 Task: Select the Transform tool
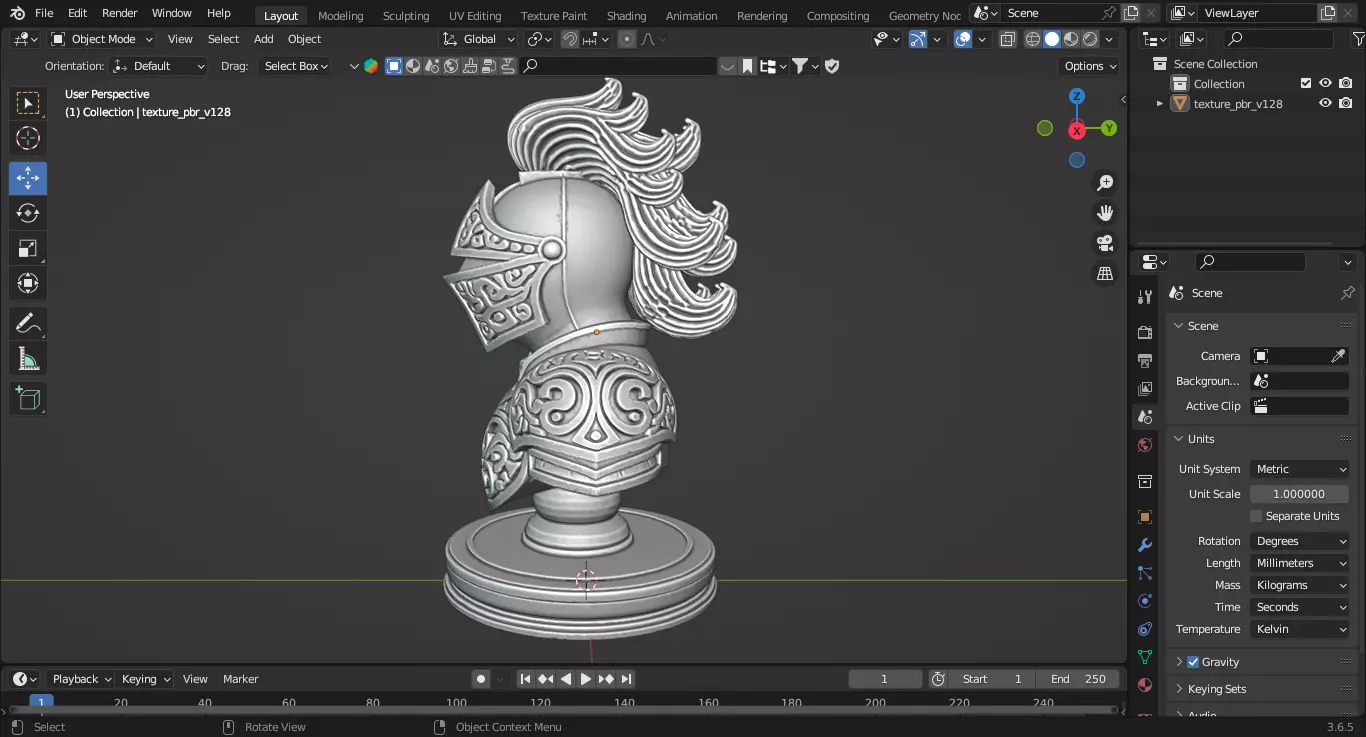(28, 283)
